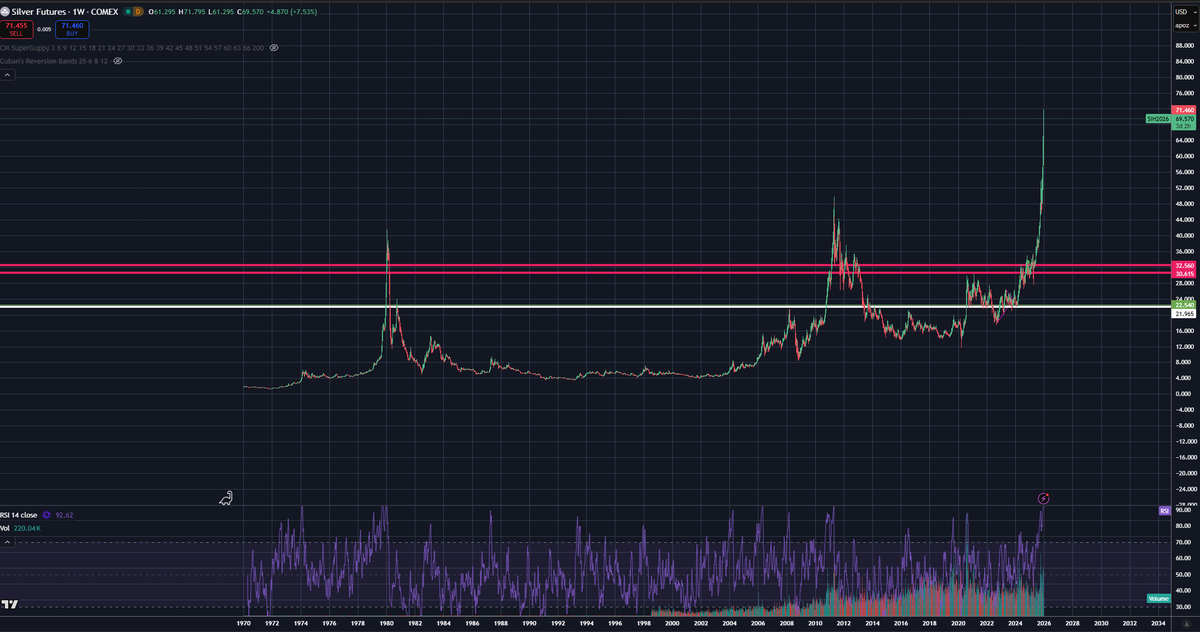Click the high price H71.795
This screenshot has width=1200, height=632.
click(192, 12)
